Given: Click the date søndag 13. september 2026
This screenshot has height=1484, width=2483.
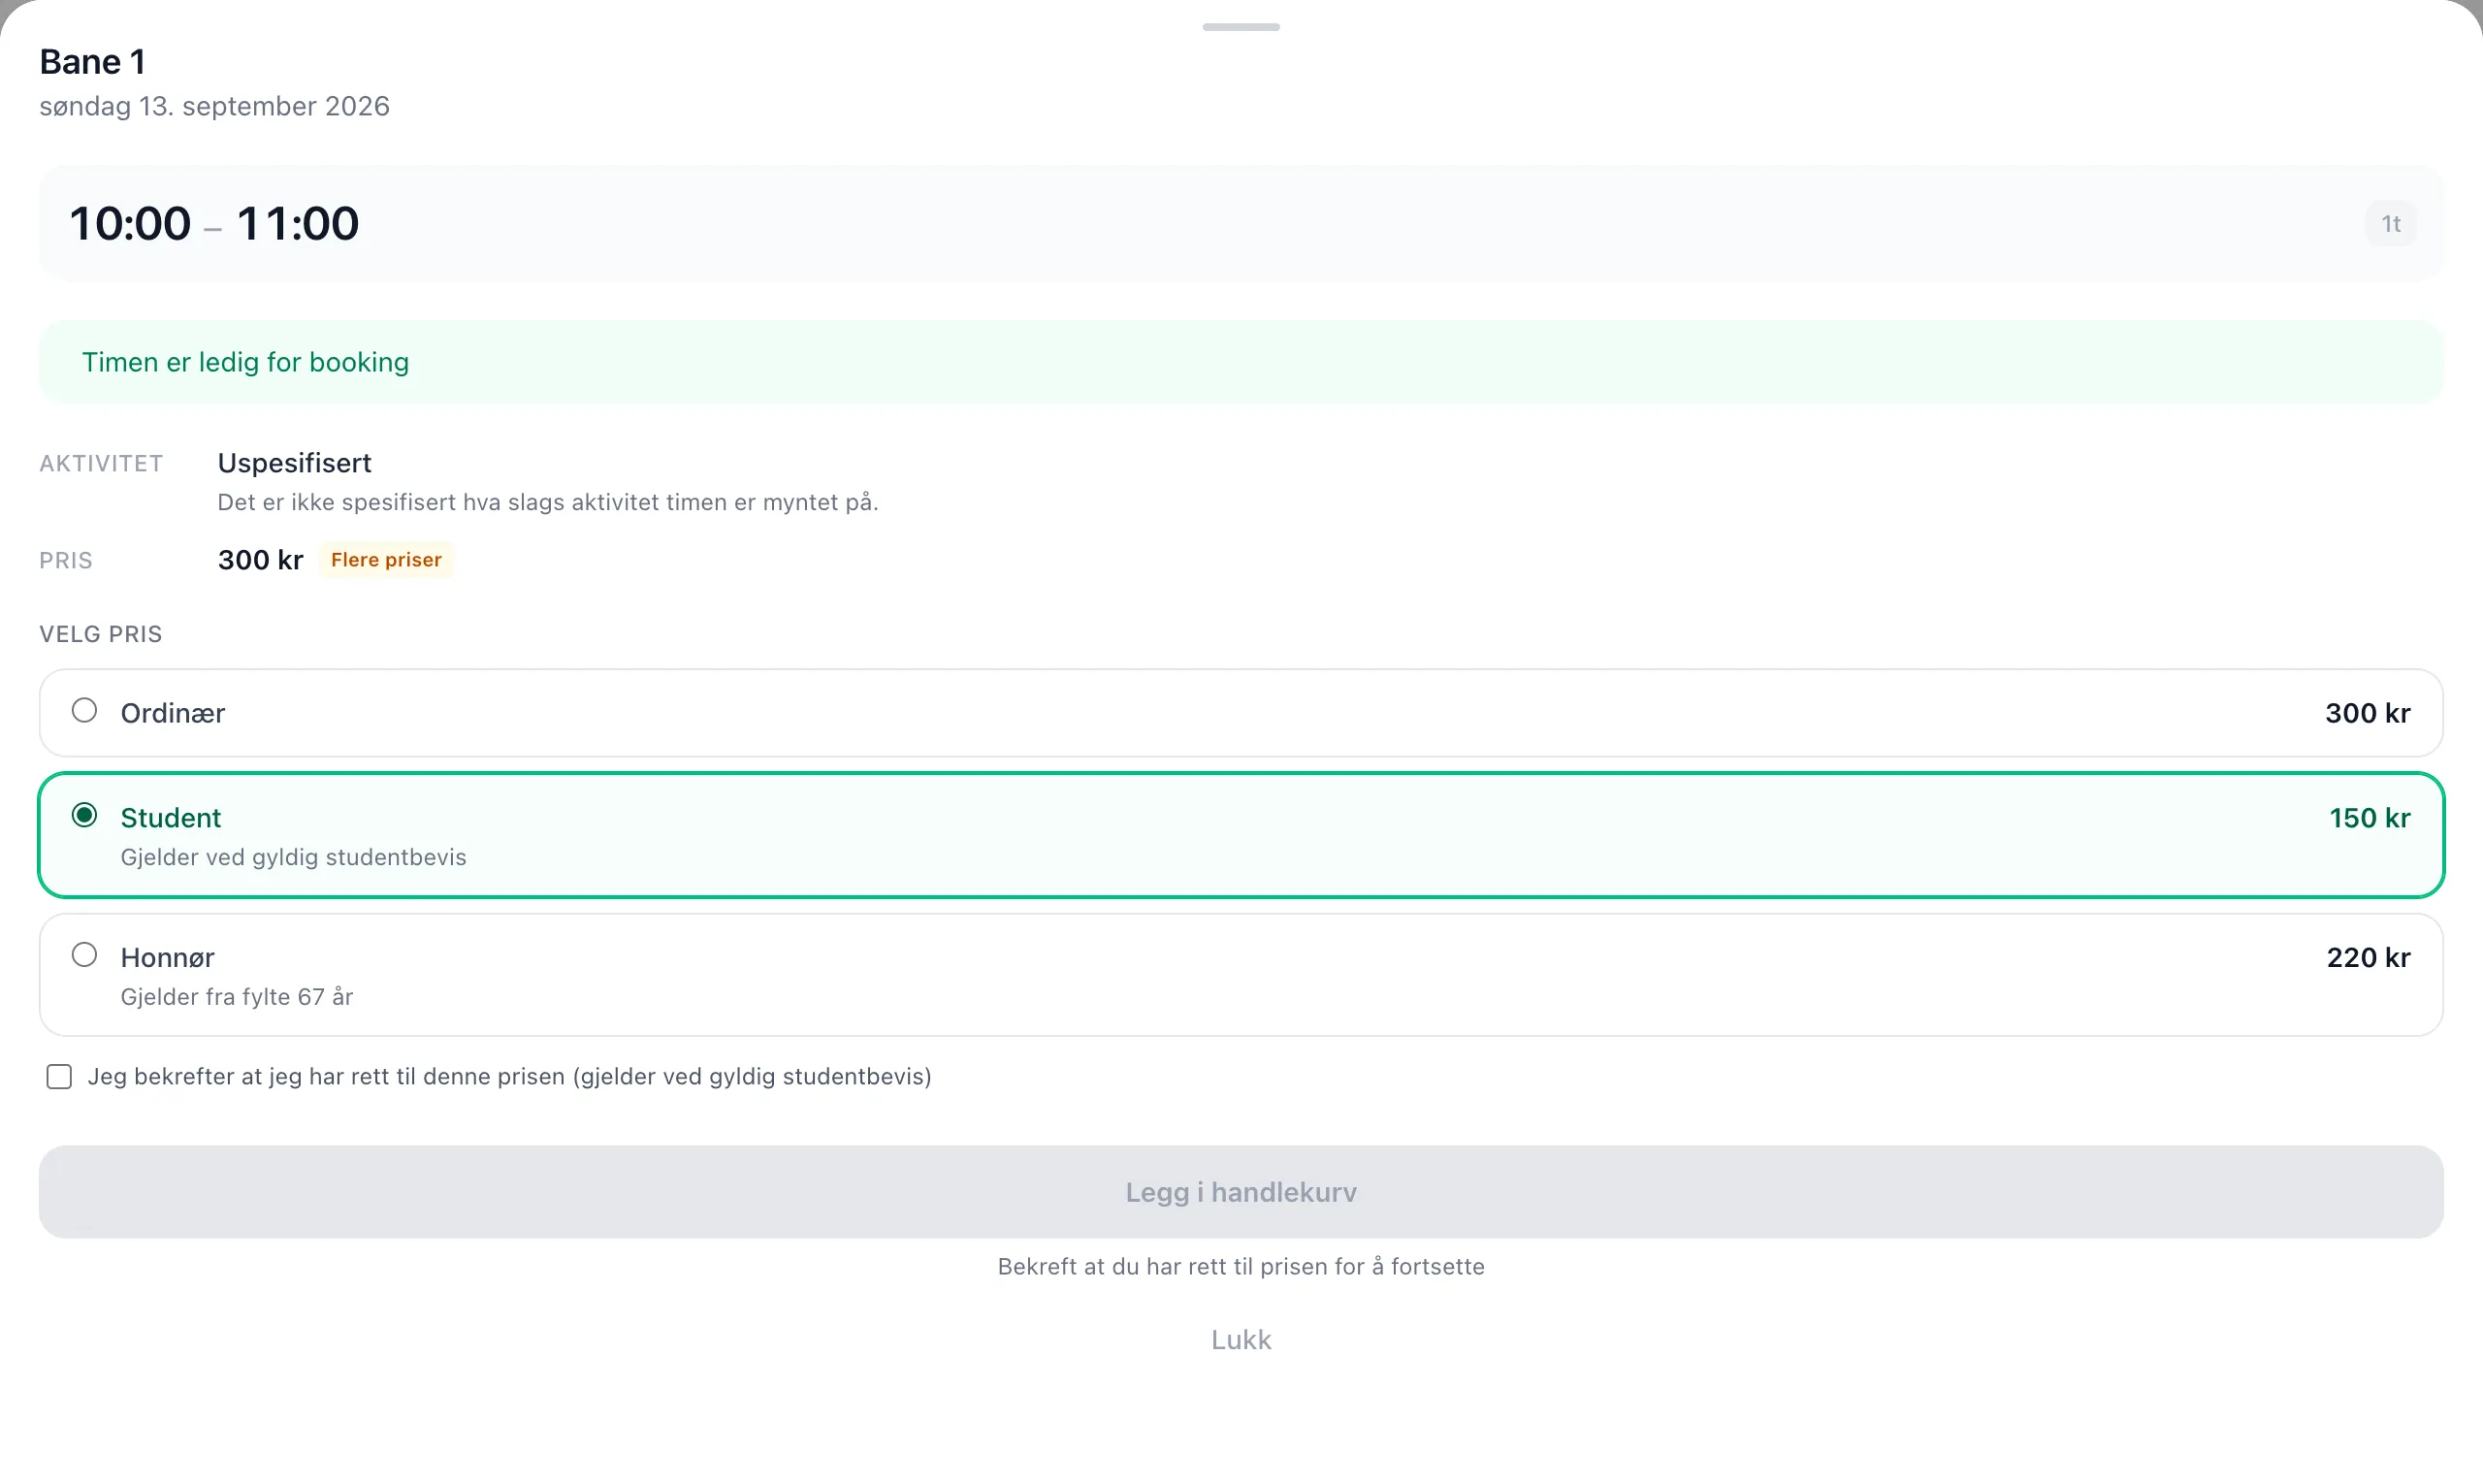Looking at the screenshot, I should point(214,106).
